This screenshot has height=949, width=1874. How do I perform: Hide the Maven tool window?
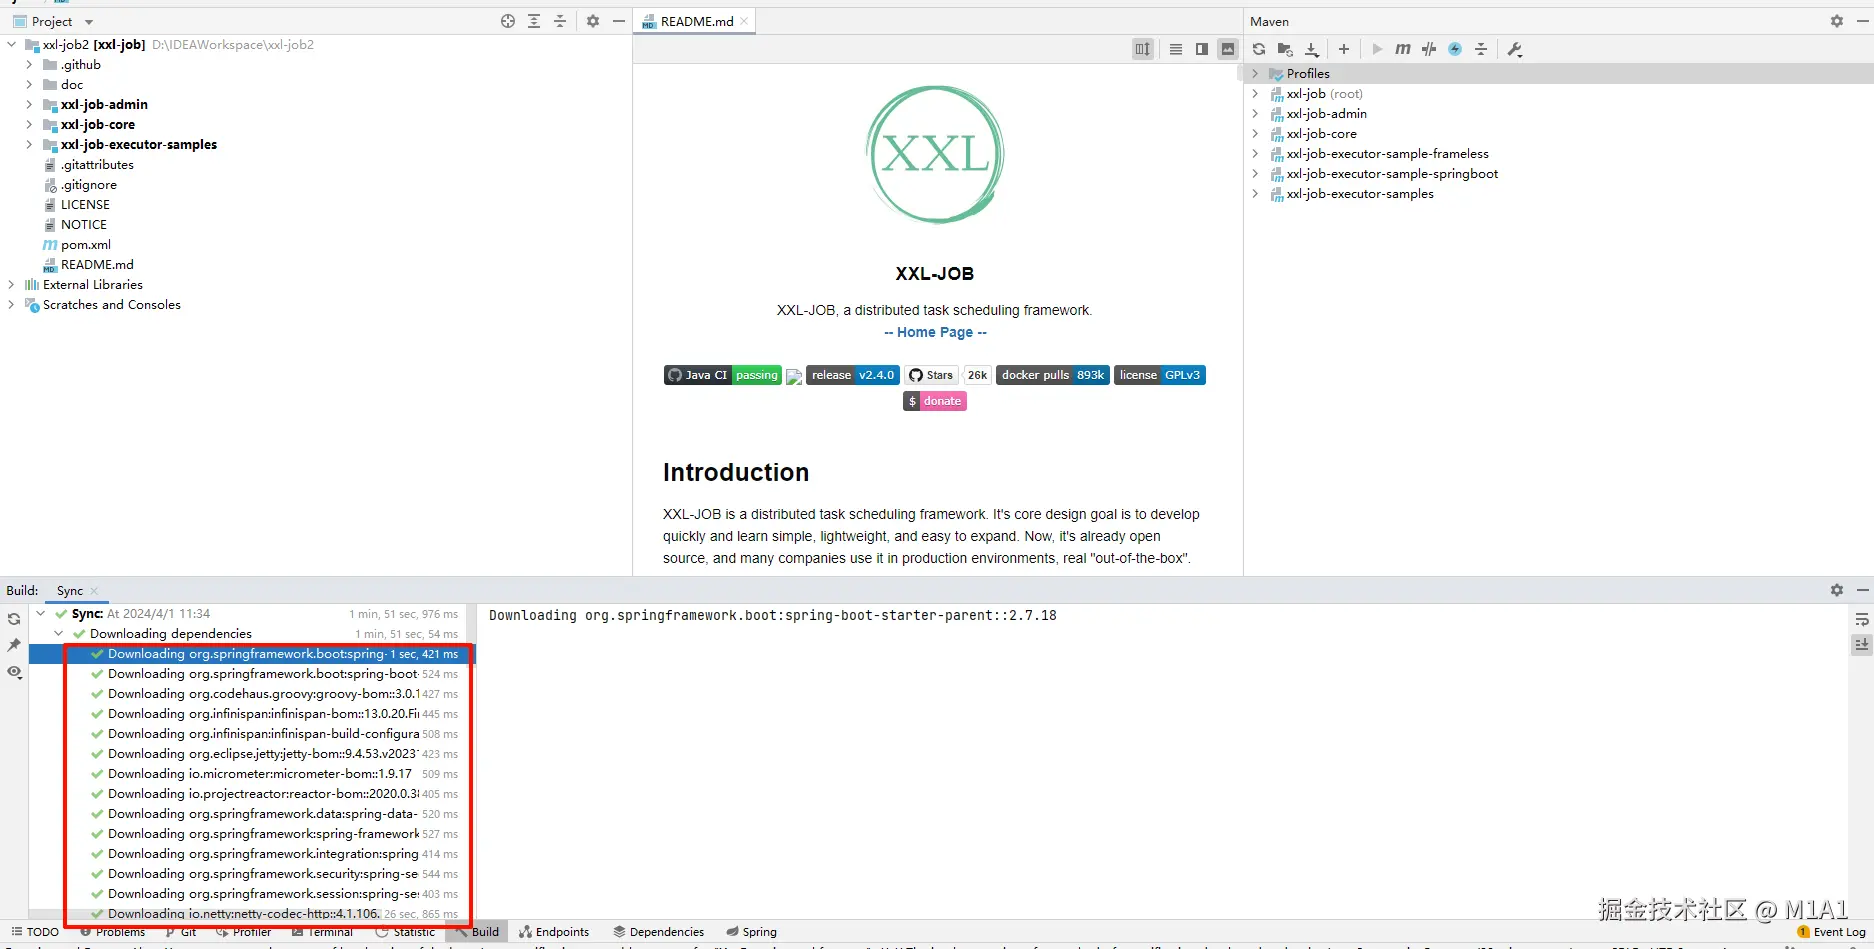point(1863,21)
